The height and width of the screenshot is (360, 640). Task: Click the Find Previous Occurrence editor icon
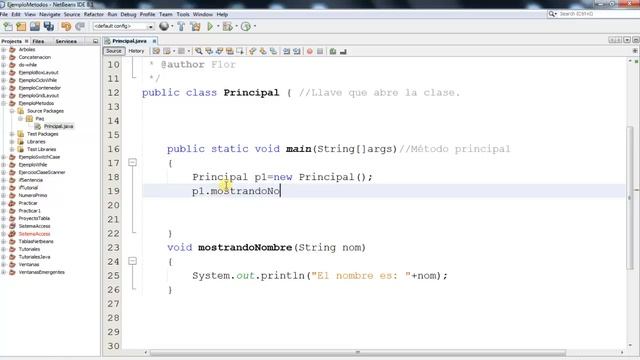pos(209,51)
